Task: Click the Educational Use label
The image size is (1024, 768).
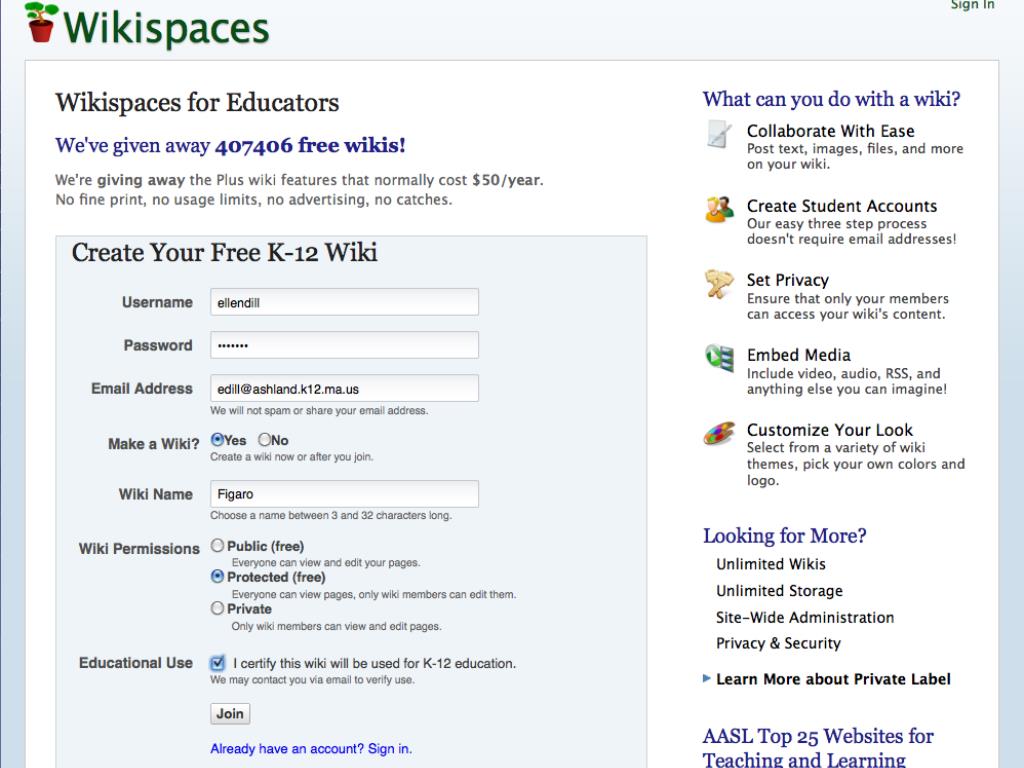Action: click(x=136, y=663)
